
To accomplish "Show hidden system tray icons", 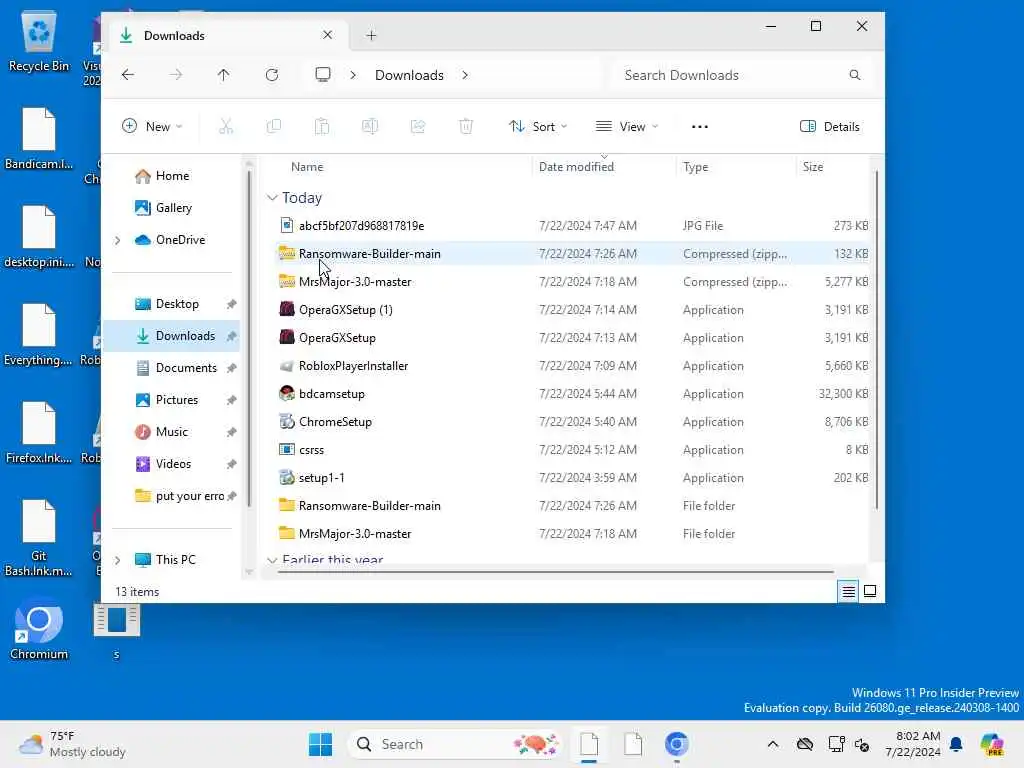I will pos(773,744).
